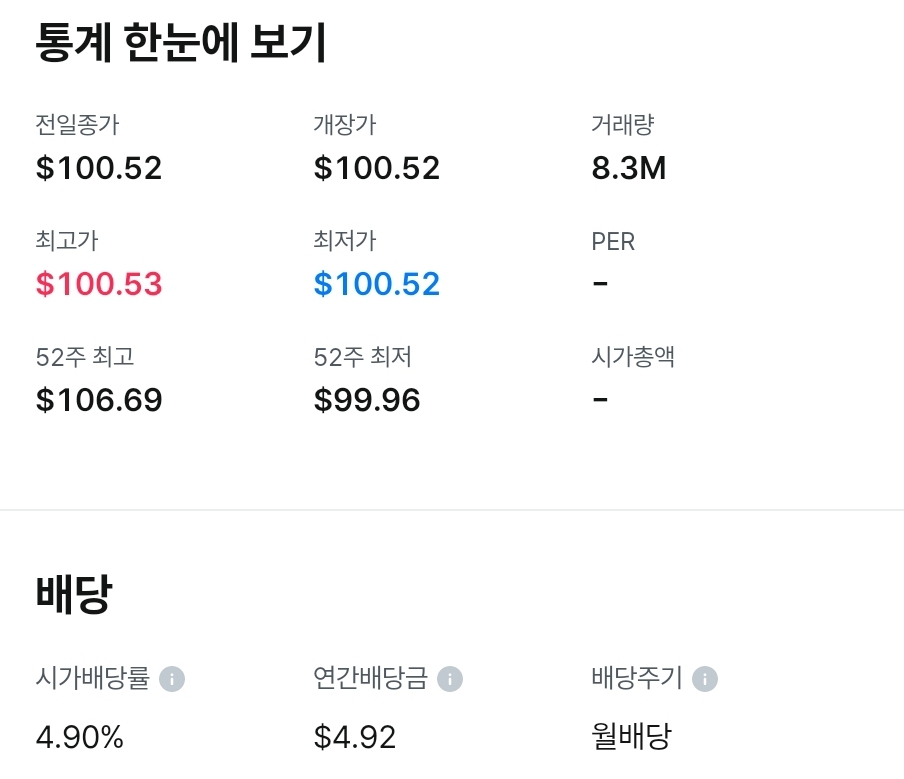Click info icon next to 배당주기
Image resolution: width=904 pixels, height=779 pixels.
point(705,679)
